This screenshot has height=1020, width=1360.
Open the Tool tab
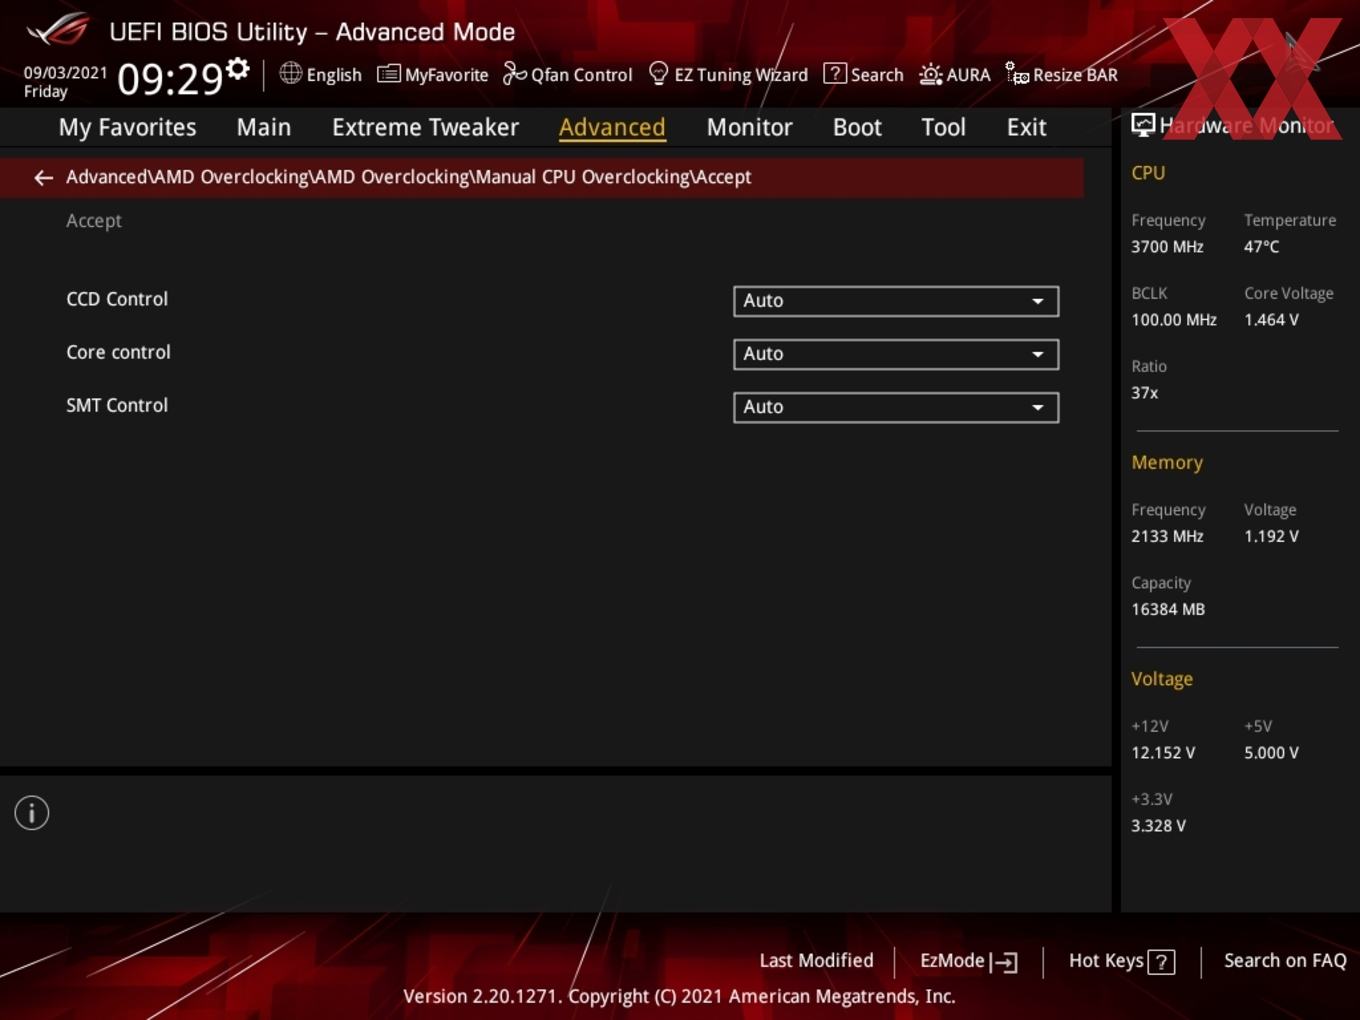point(943,127)
